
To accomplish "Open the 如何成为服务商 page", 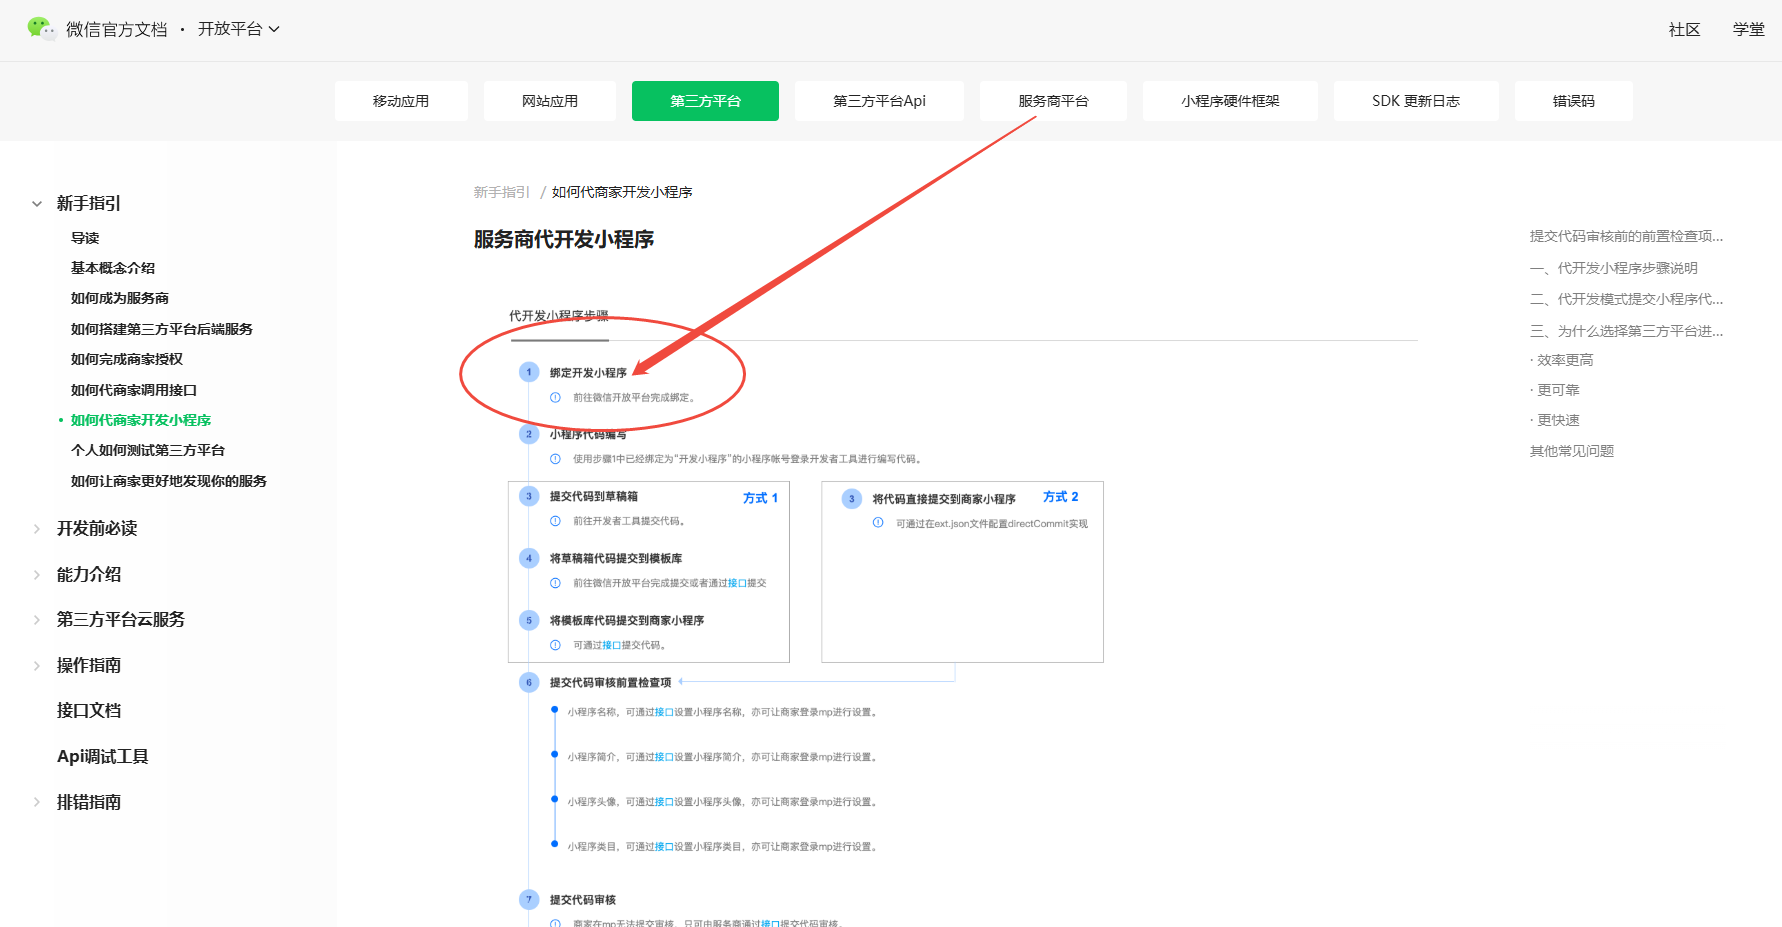I will click(120, 298).
